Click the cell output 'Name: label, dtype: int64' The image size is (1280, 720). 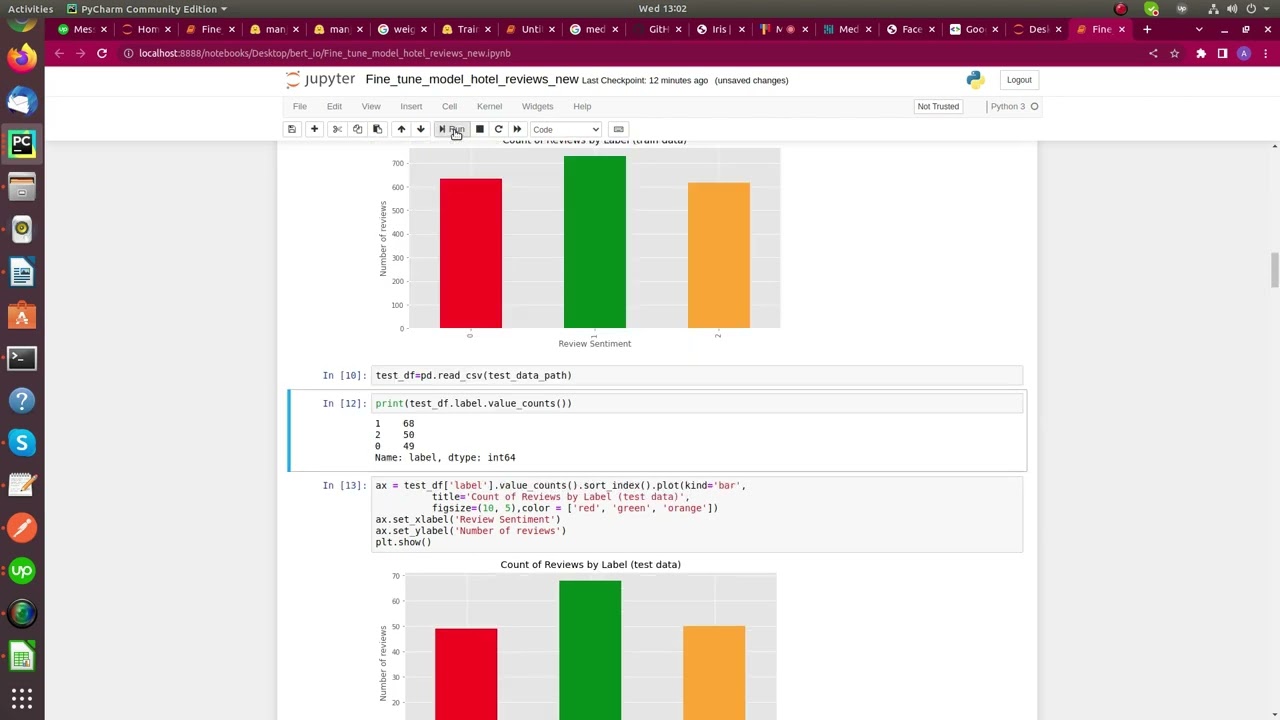click(x=445, y=457)
